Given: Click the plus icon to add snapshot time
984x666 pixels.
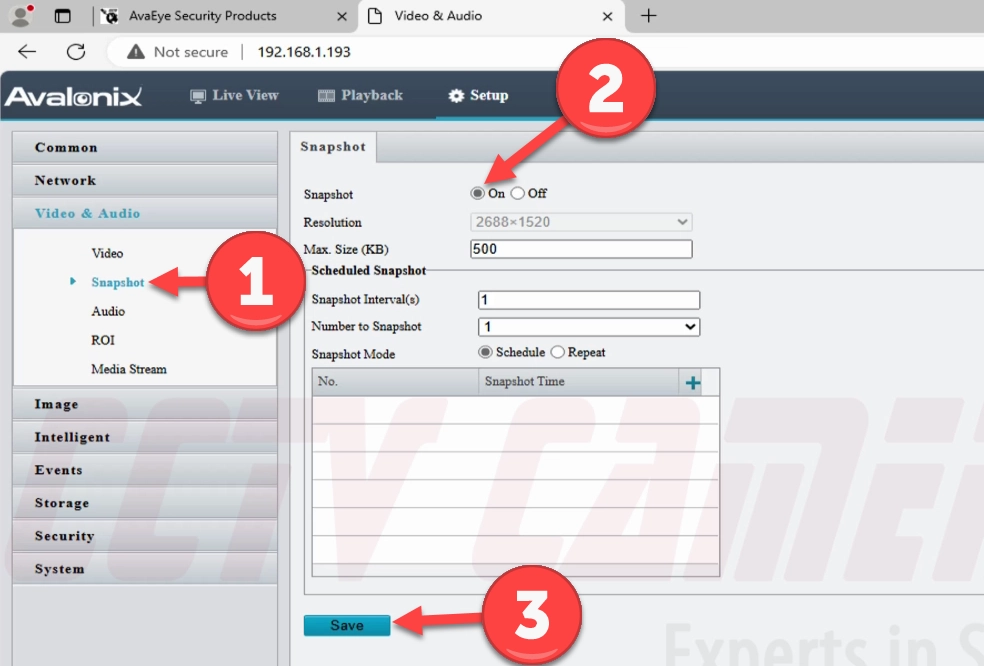Looking at the screenshot, I should tap(692, 382).
